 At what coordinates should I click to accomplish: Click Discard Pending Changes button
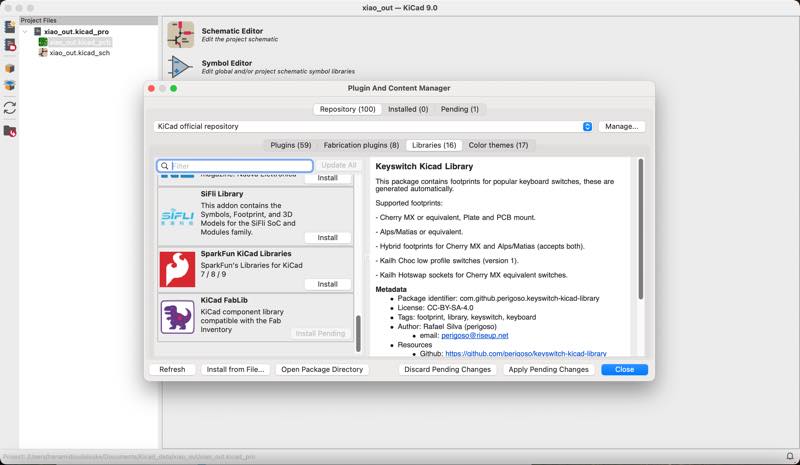tap(447, 370)
